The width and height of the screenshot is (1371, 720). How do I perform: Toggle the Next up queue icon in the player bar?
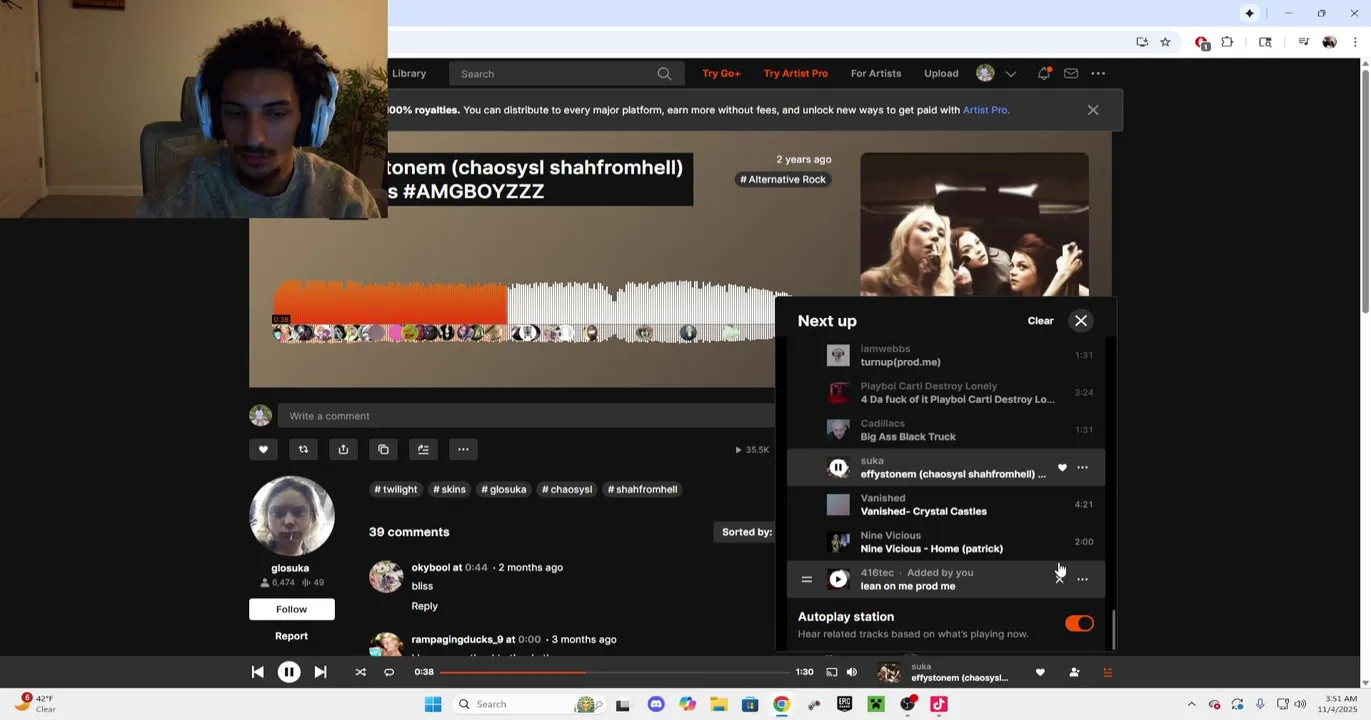[x=1107, y=672]
